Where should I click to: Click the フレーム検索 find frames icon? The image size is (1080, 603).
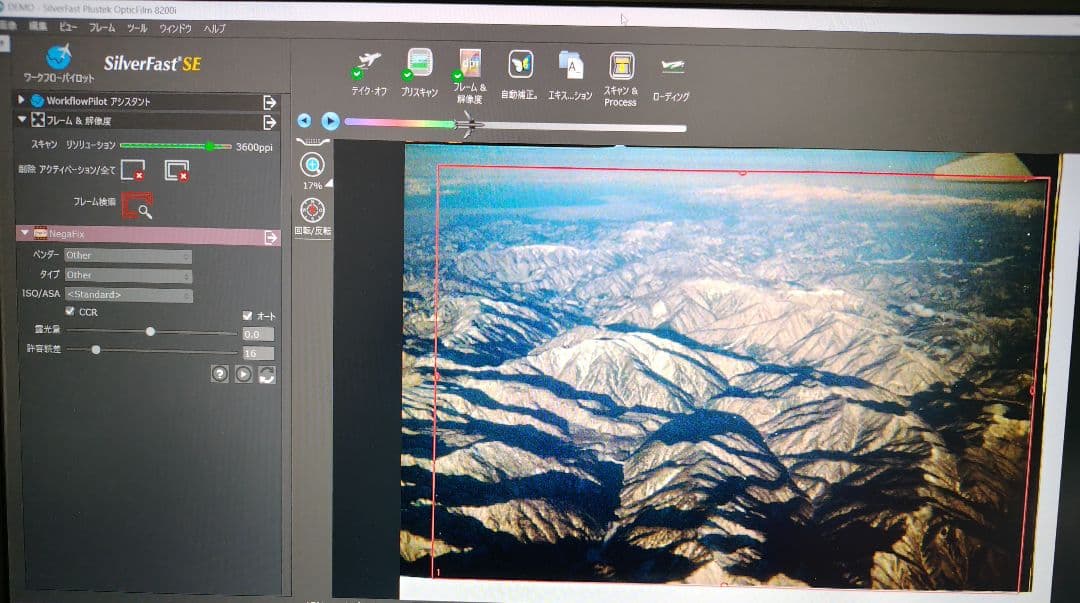pos(137,205)
